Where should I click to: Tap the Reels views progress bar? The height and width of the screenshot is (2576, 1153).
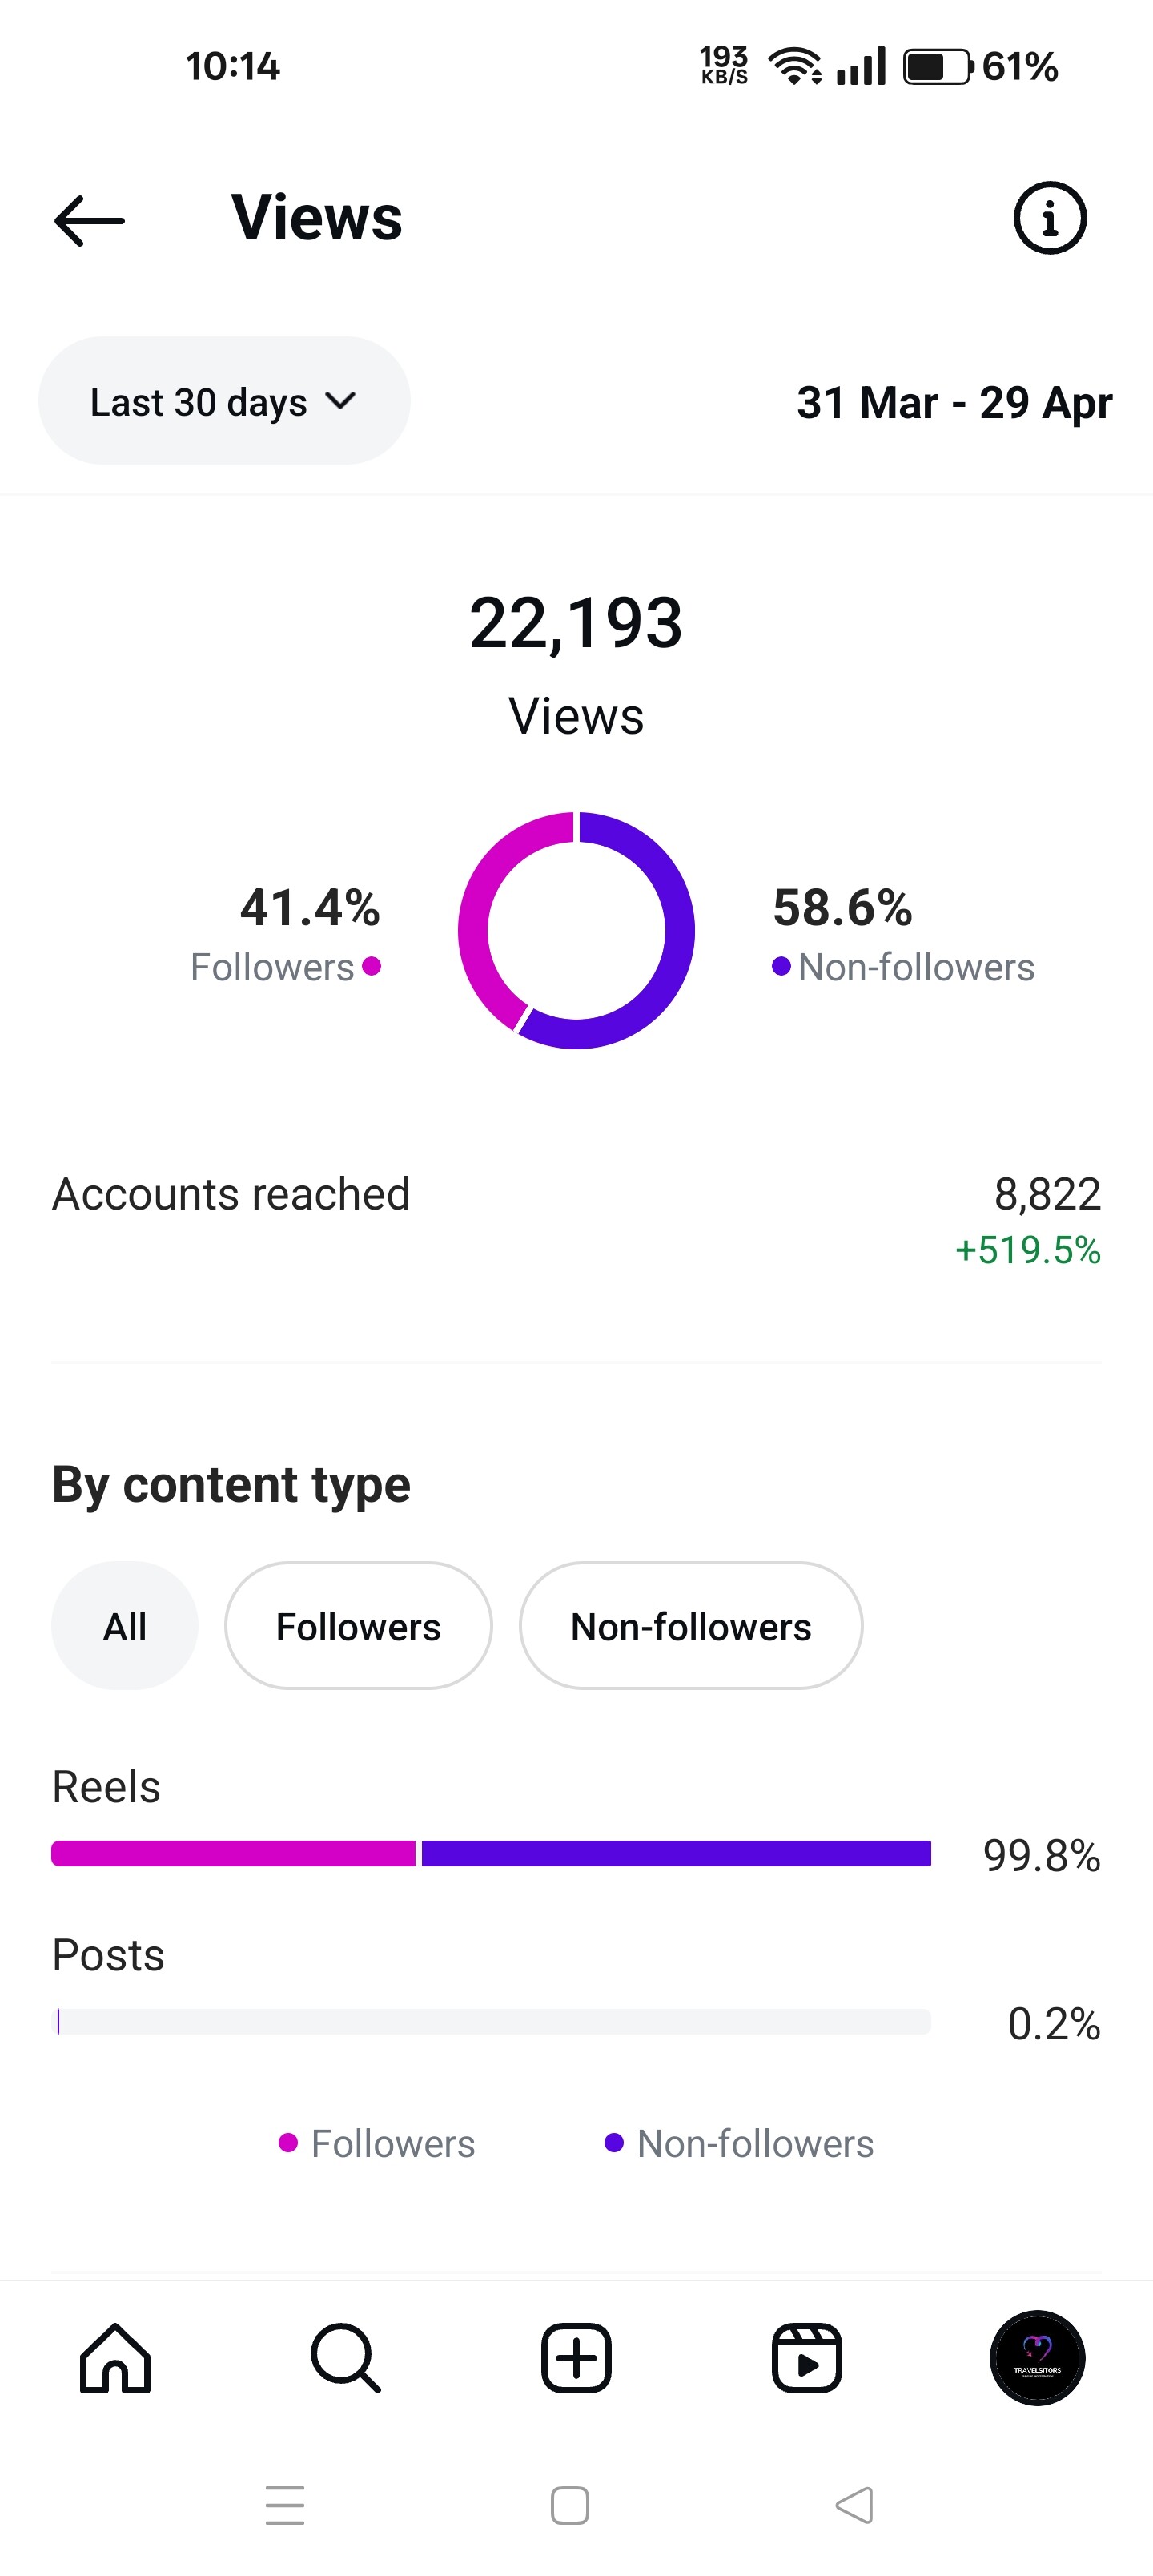[x=491, y=1853]
